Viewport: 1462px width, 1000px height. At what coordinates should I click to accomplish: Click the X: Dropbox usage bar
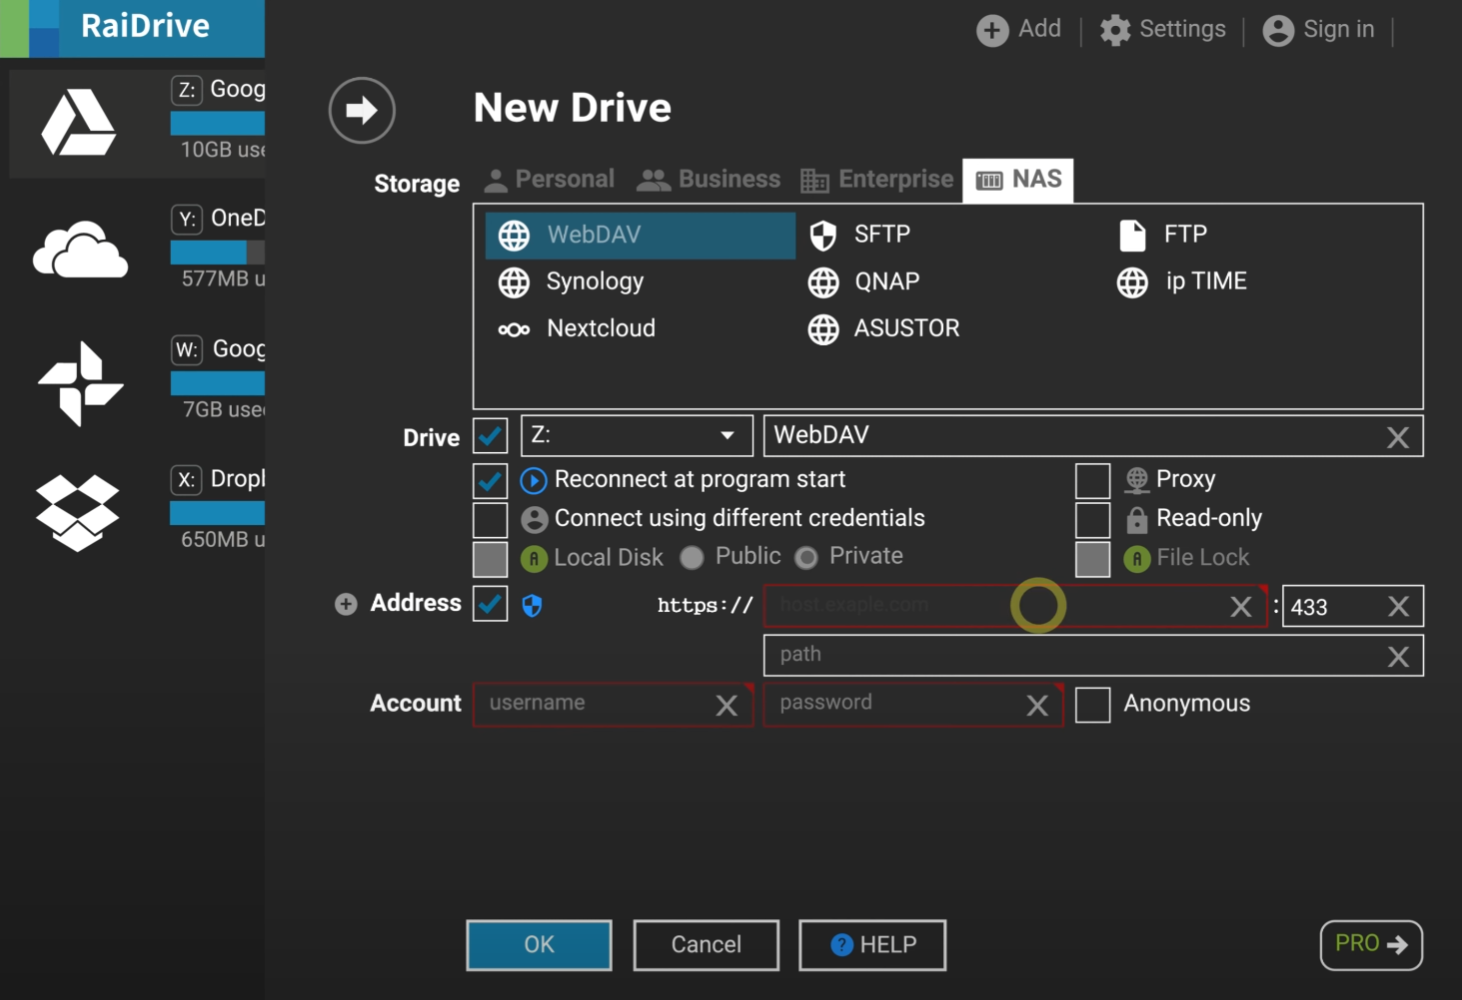tap(217, 513)
